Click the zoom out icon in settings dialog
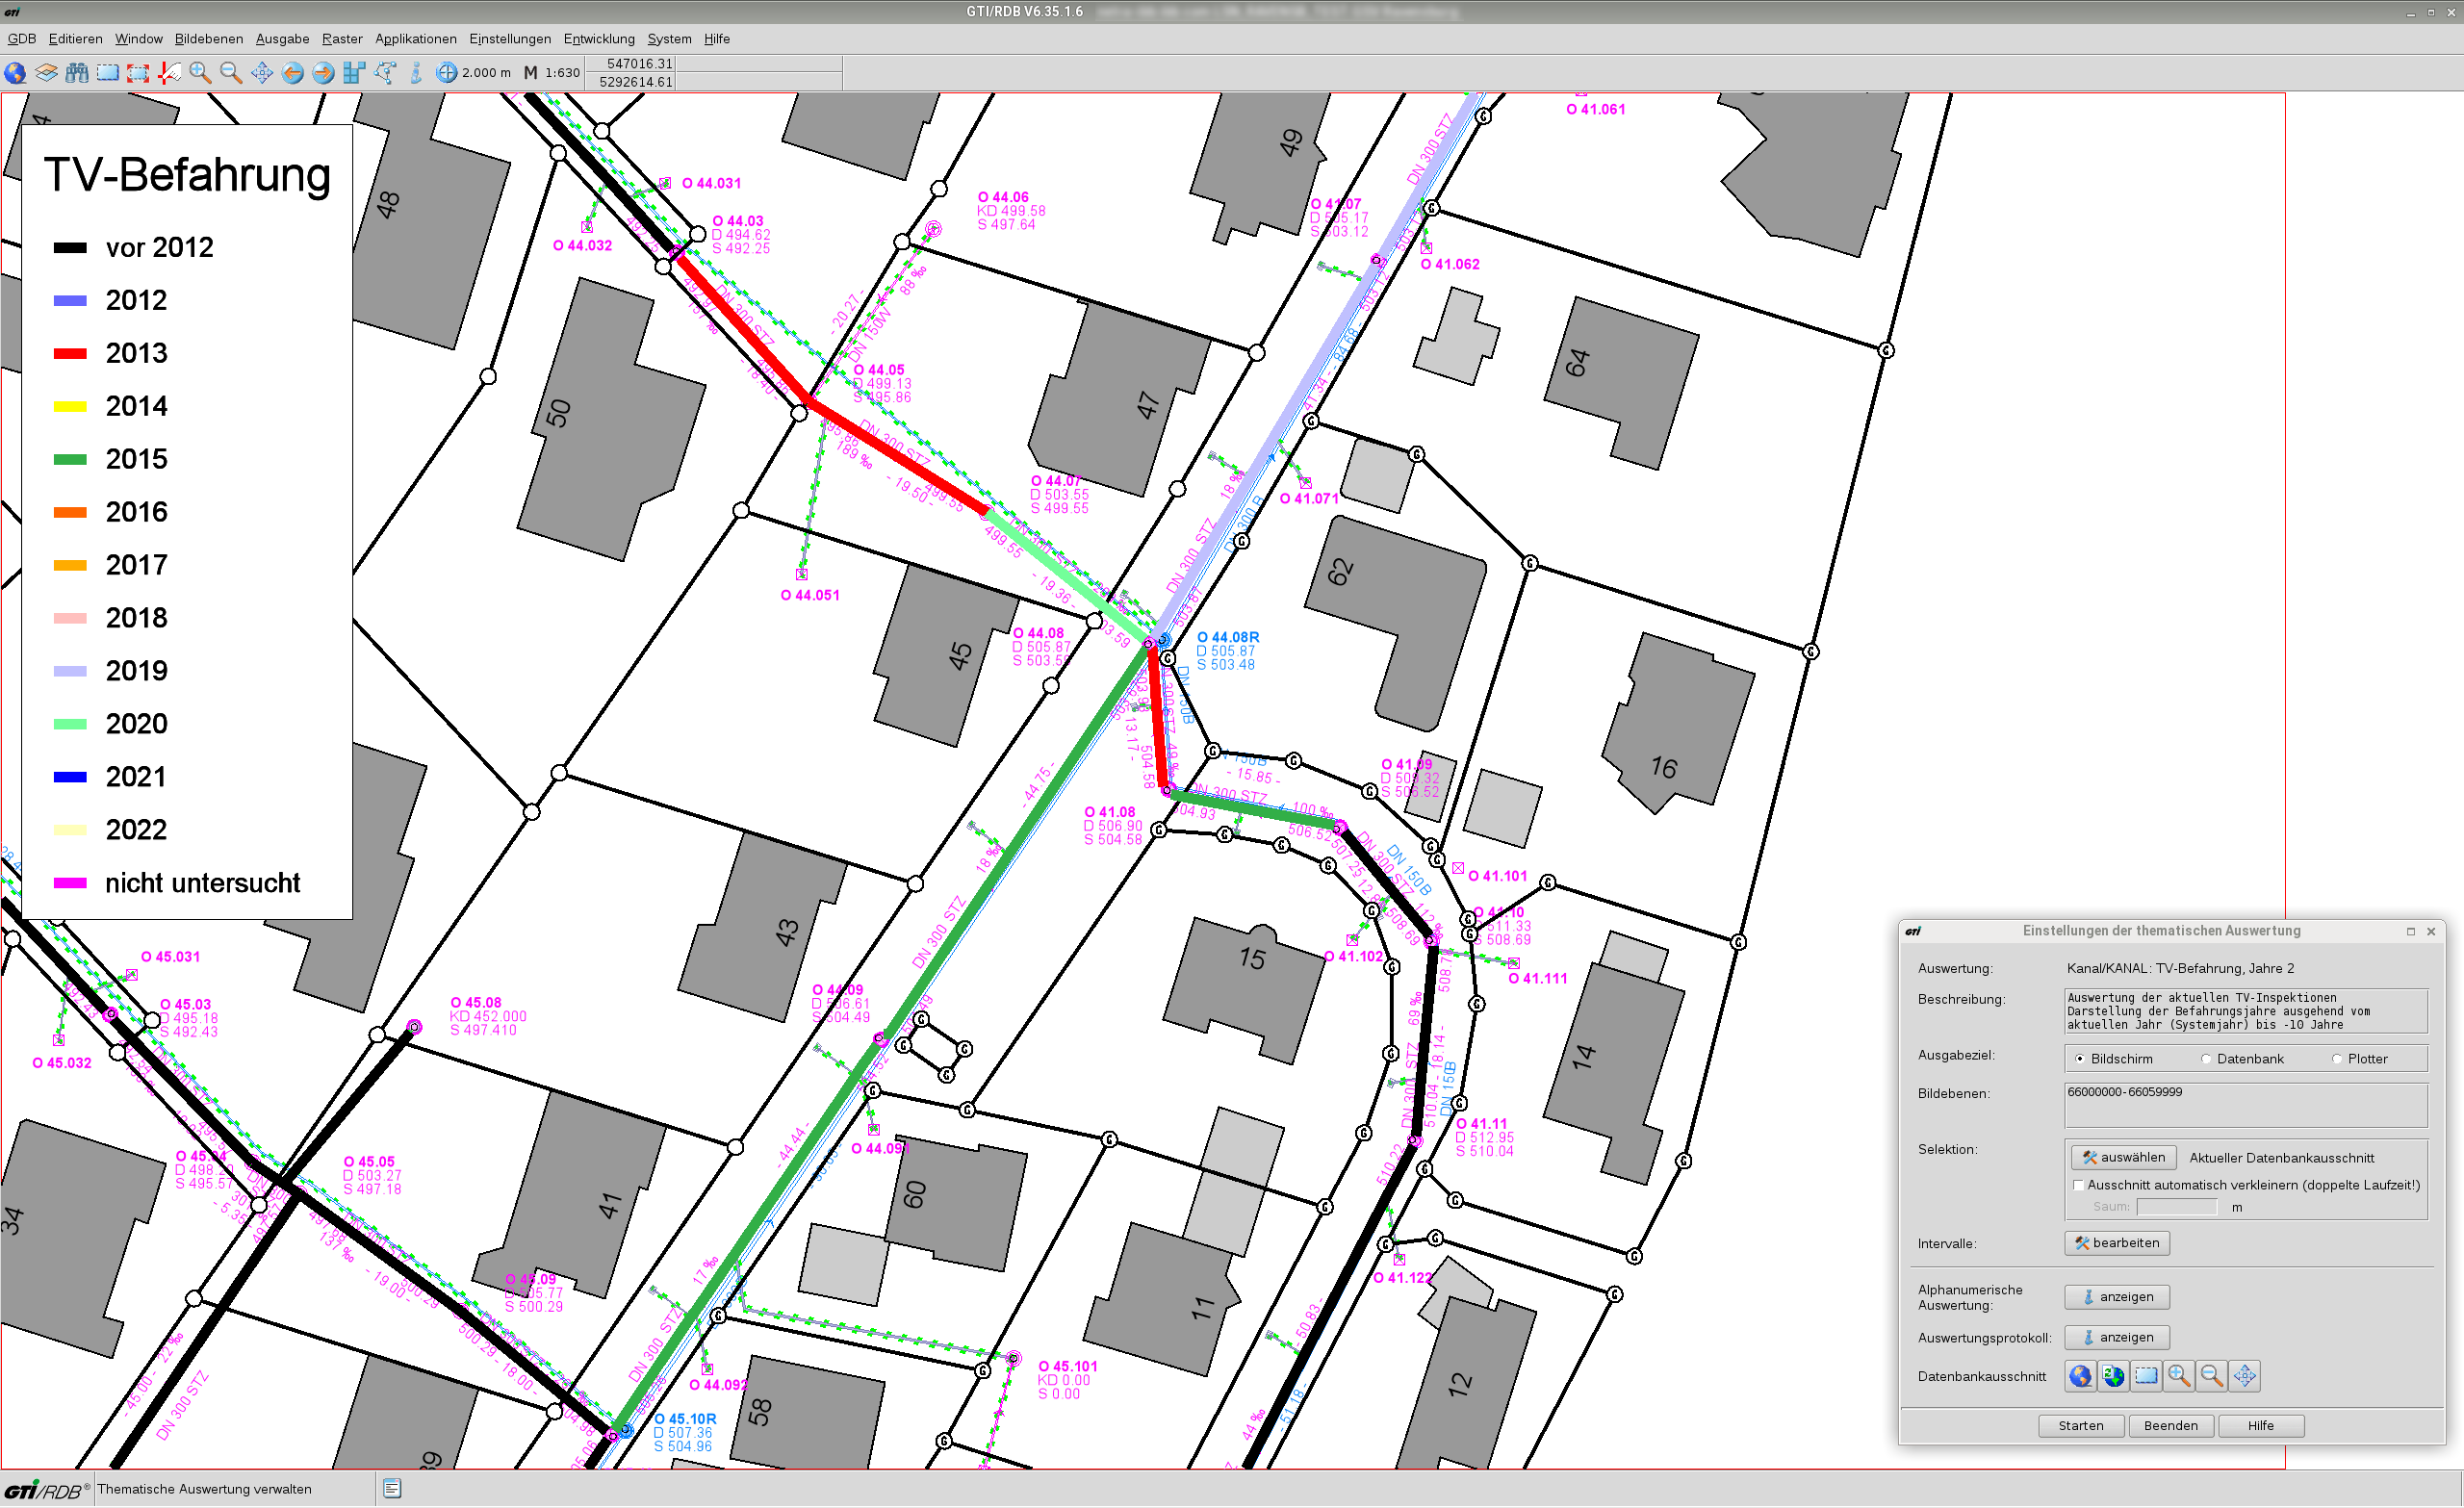The image size is (2464, 1508). point(2211,1377)
